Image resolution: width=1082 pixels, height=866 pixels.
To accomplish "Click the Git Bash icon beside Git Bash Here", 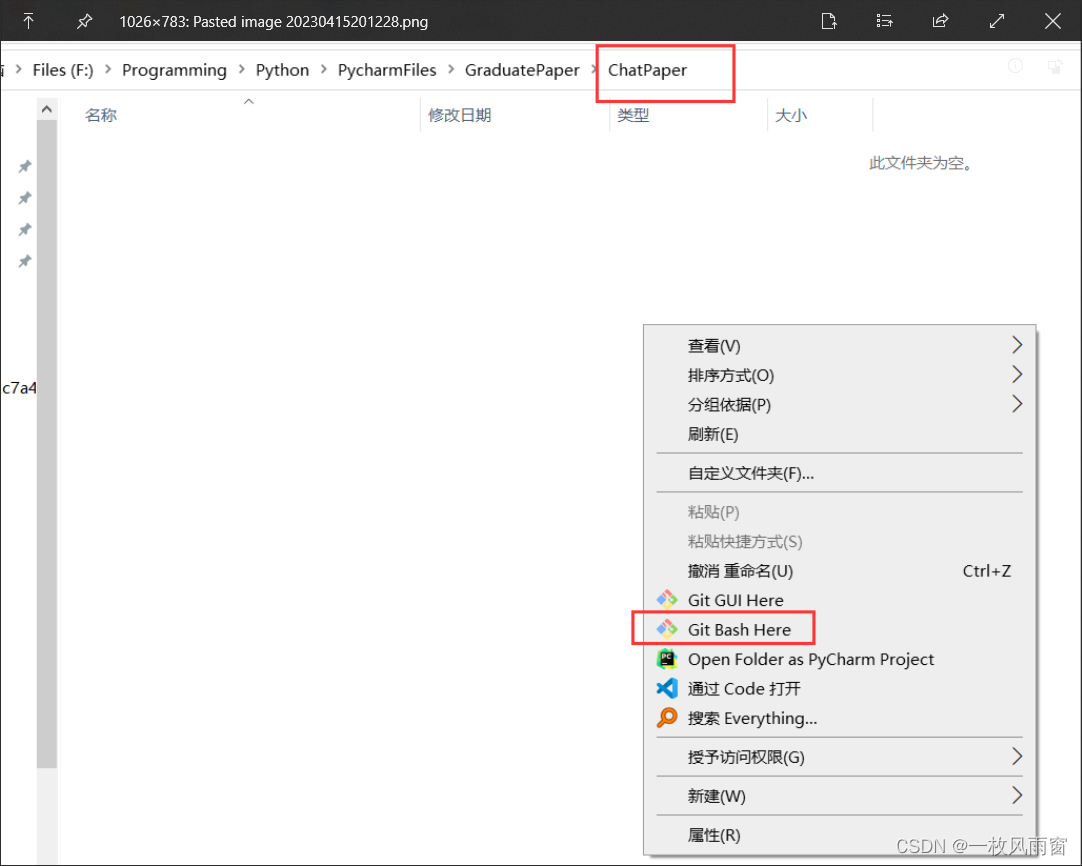I will click(x=666, y=628).
